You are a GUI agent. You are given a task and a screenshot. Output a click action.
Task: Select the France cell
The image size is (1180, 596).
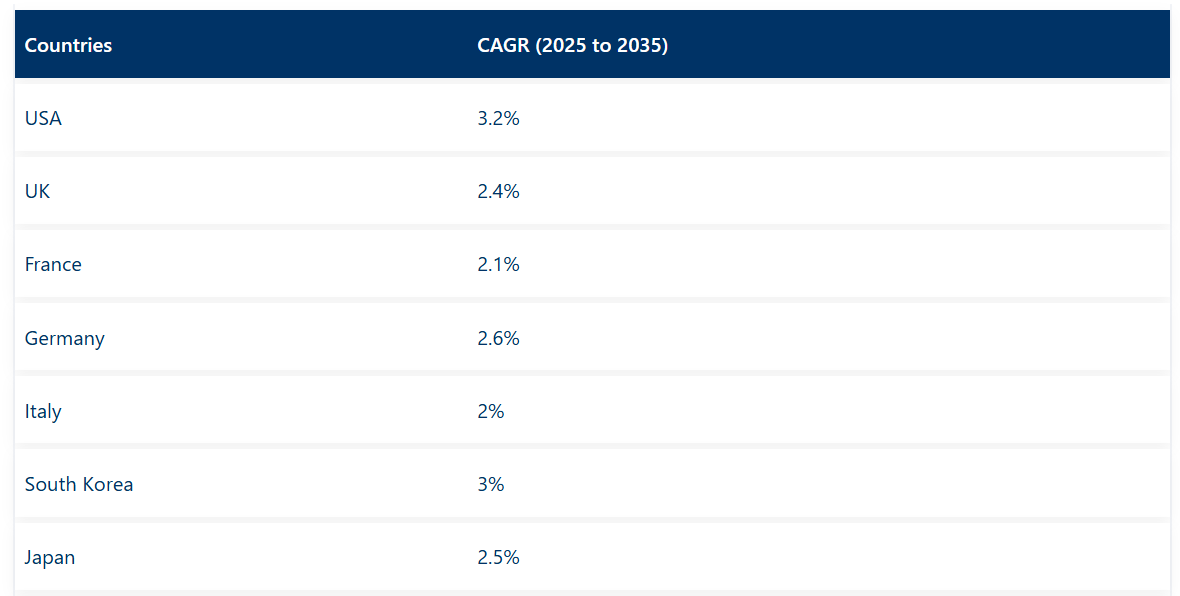(x=53, y=264)
